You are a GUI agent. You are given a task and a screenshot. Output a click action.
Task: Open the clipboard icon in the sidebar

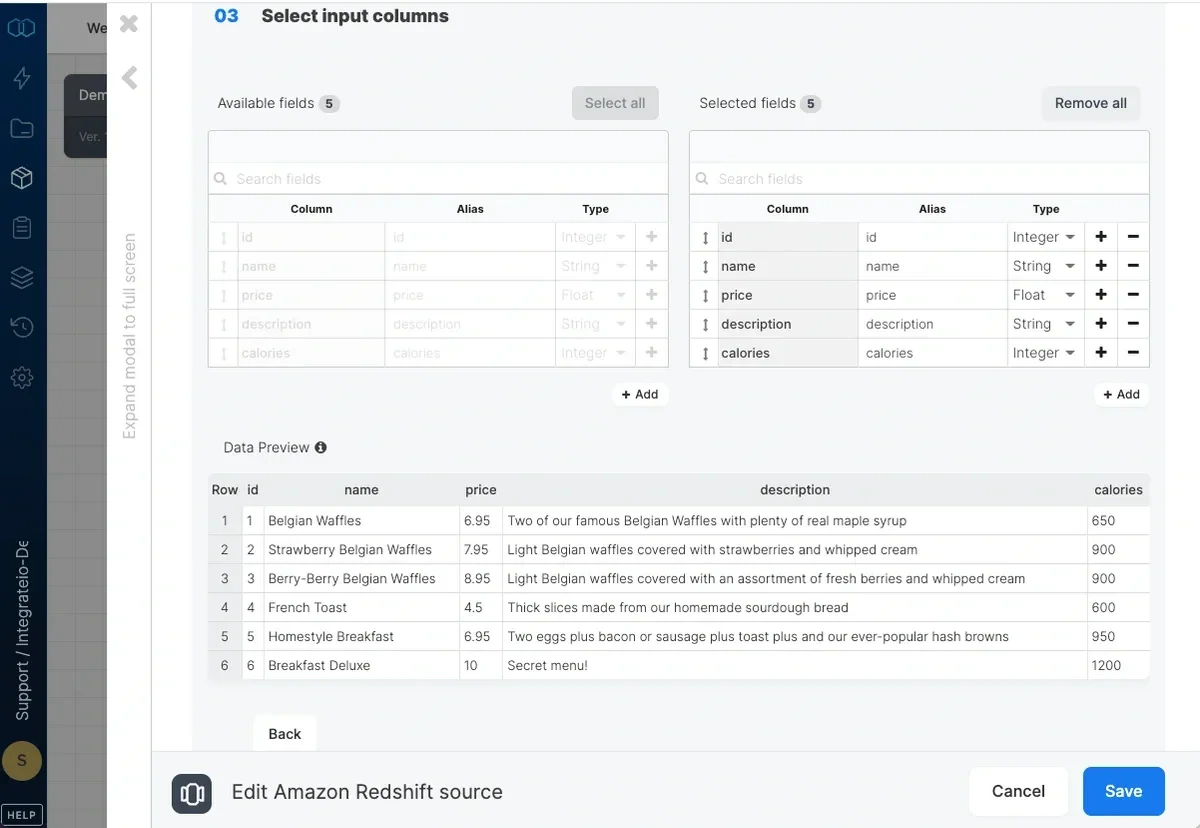[x=22, y=227]
